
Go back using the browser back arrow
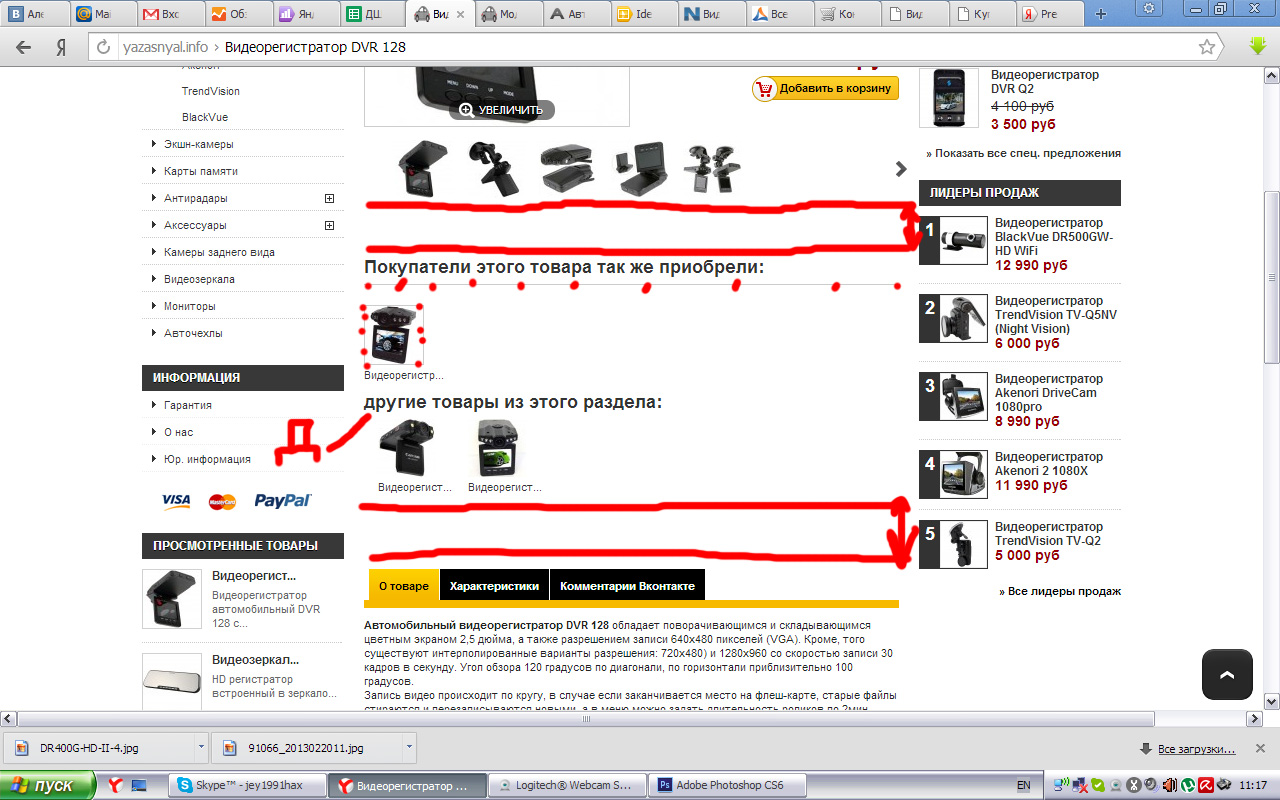click(24, 47)
